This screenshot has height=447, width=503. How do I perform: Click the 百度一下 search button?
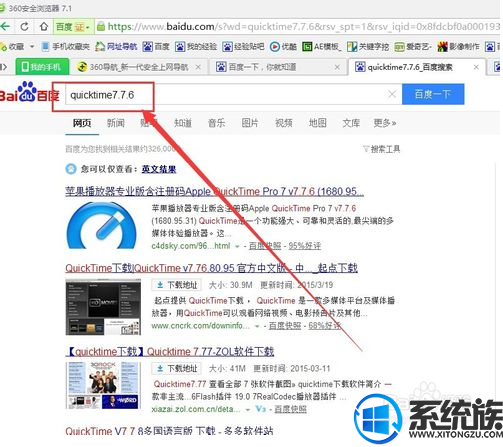click(433, 94)
